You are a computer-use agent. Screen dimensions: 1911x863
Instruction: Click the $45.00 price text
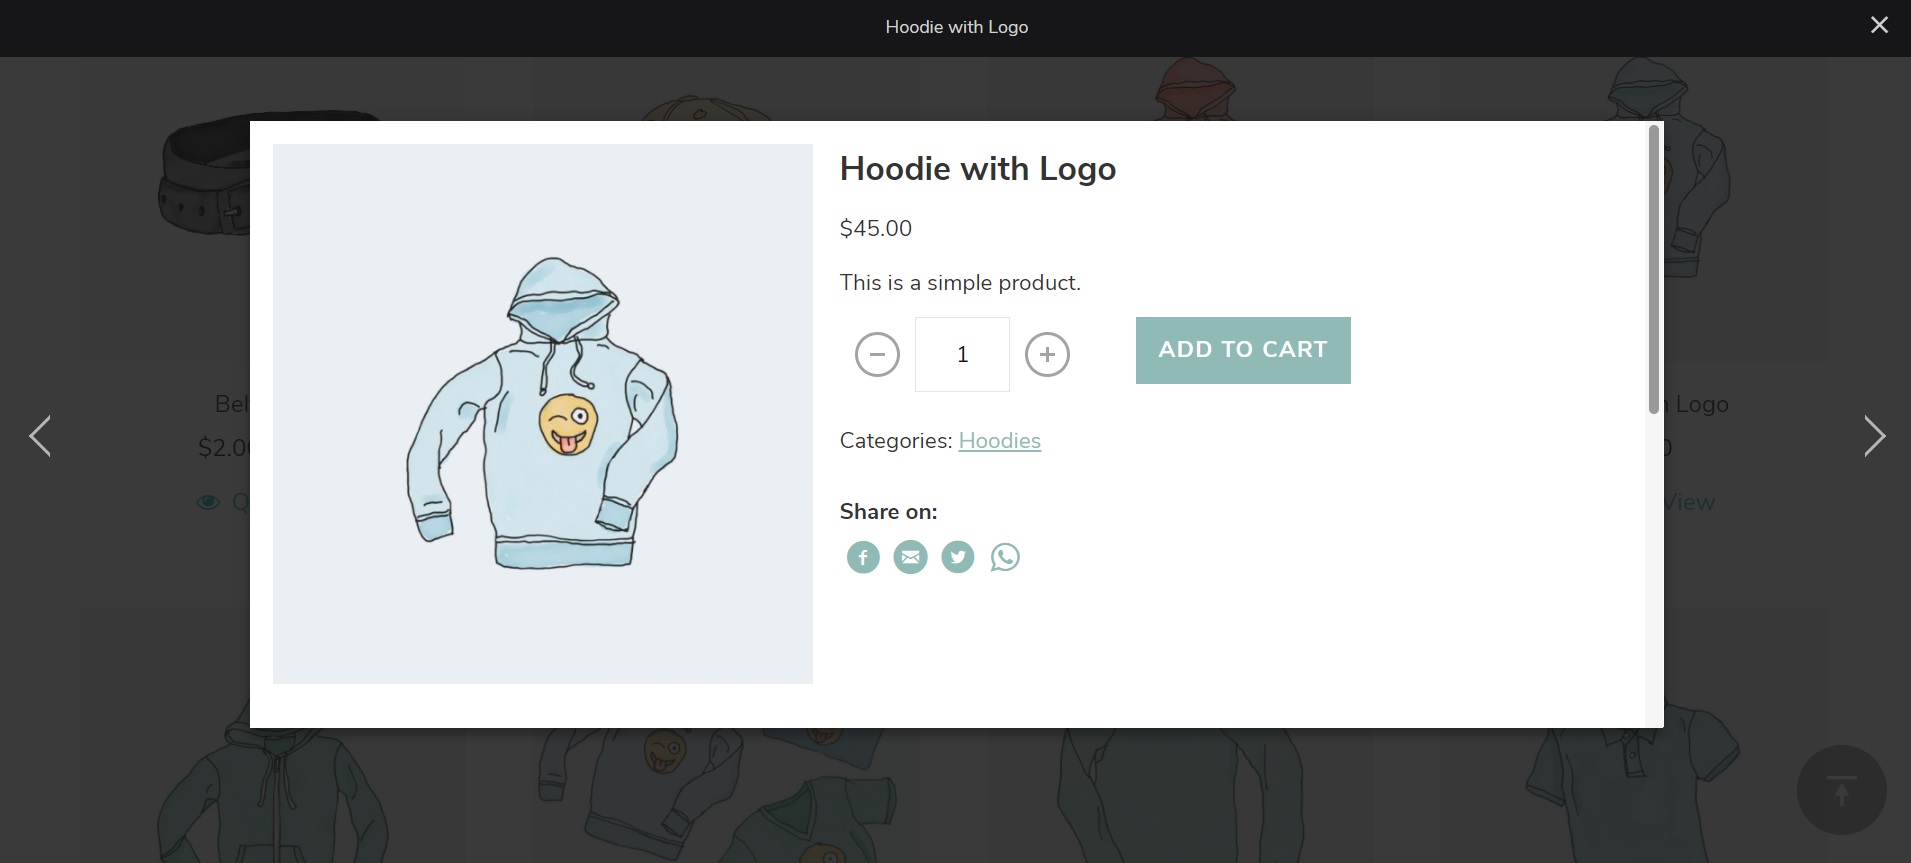tap(875, 228)
